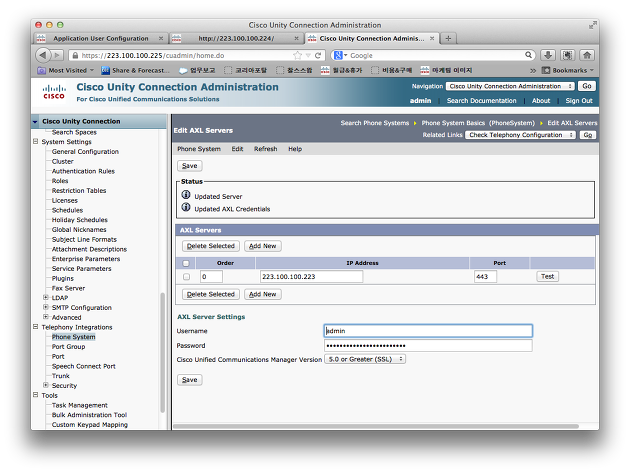Open Search Documentation link
The width and height of the screenshot is (630, 473).
481,101
